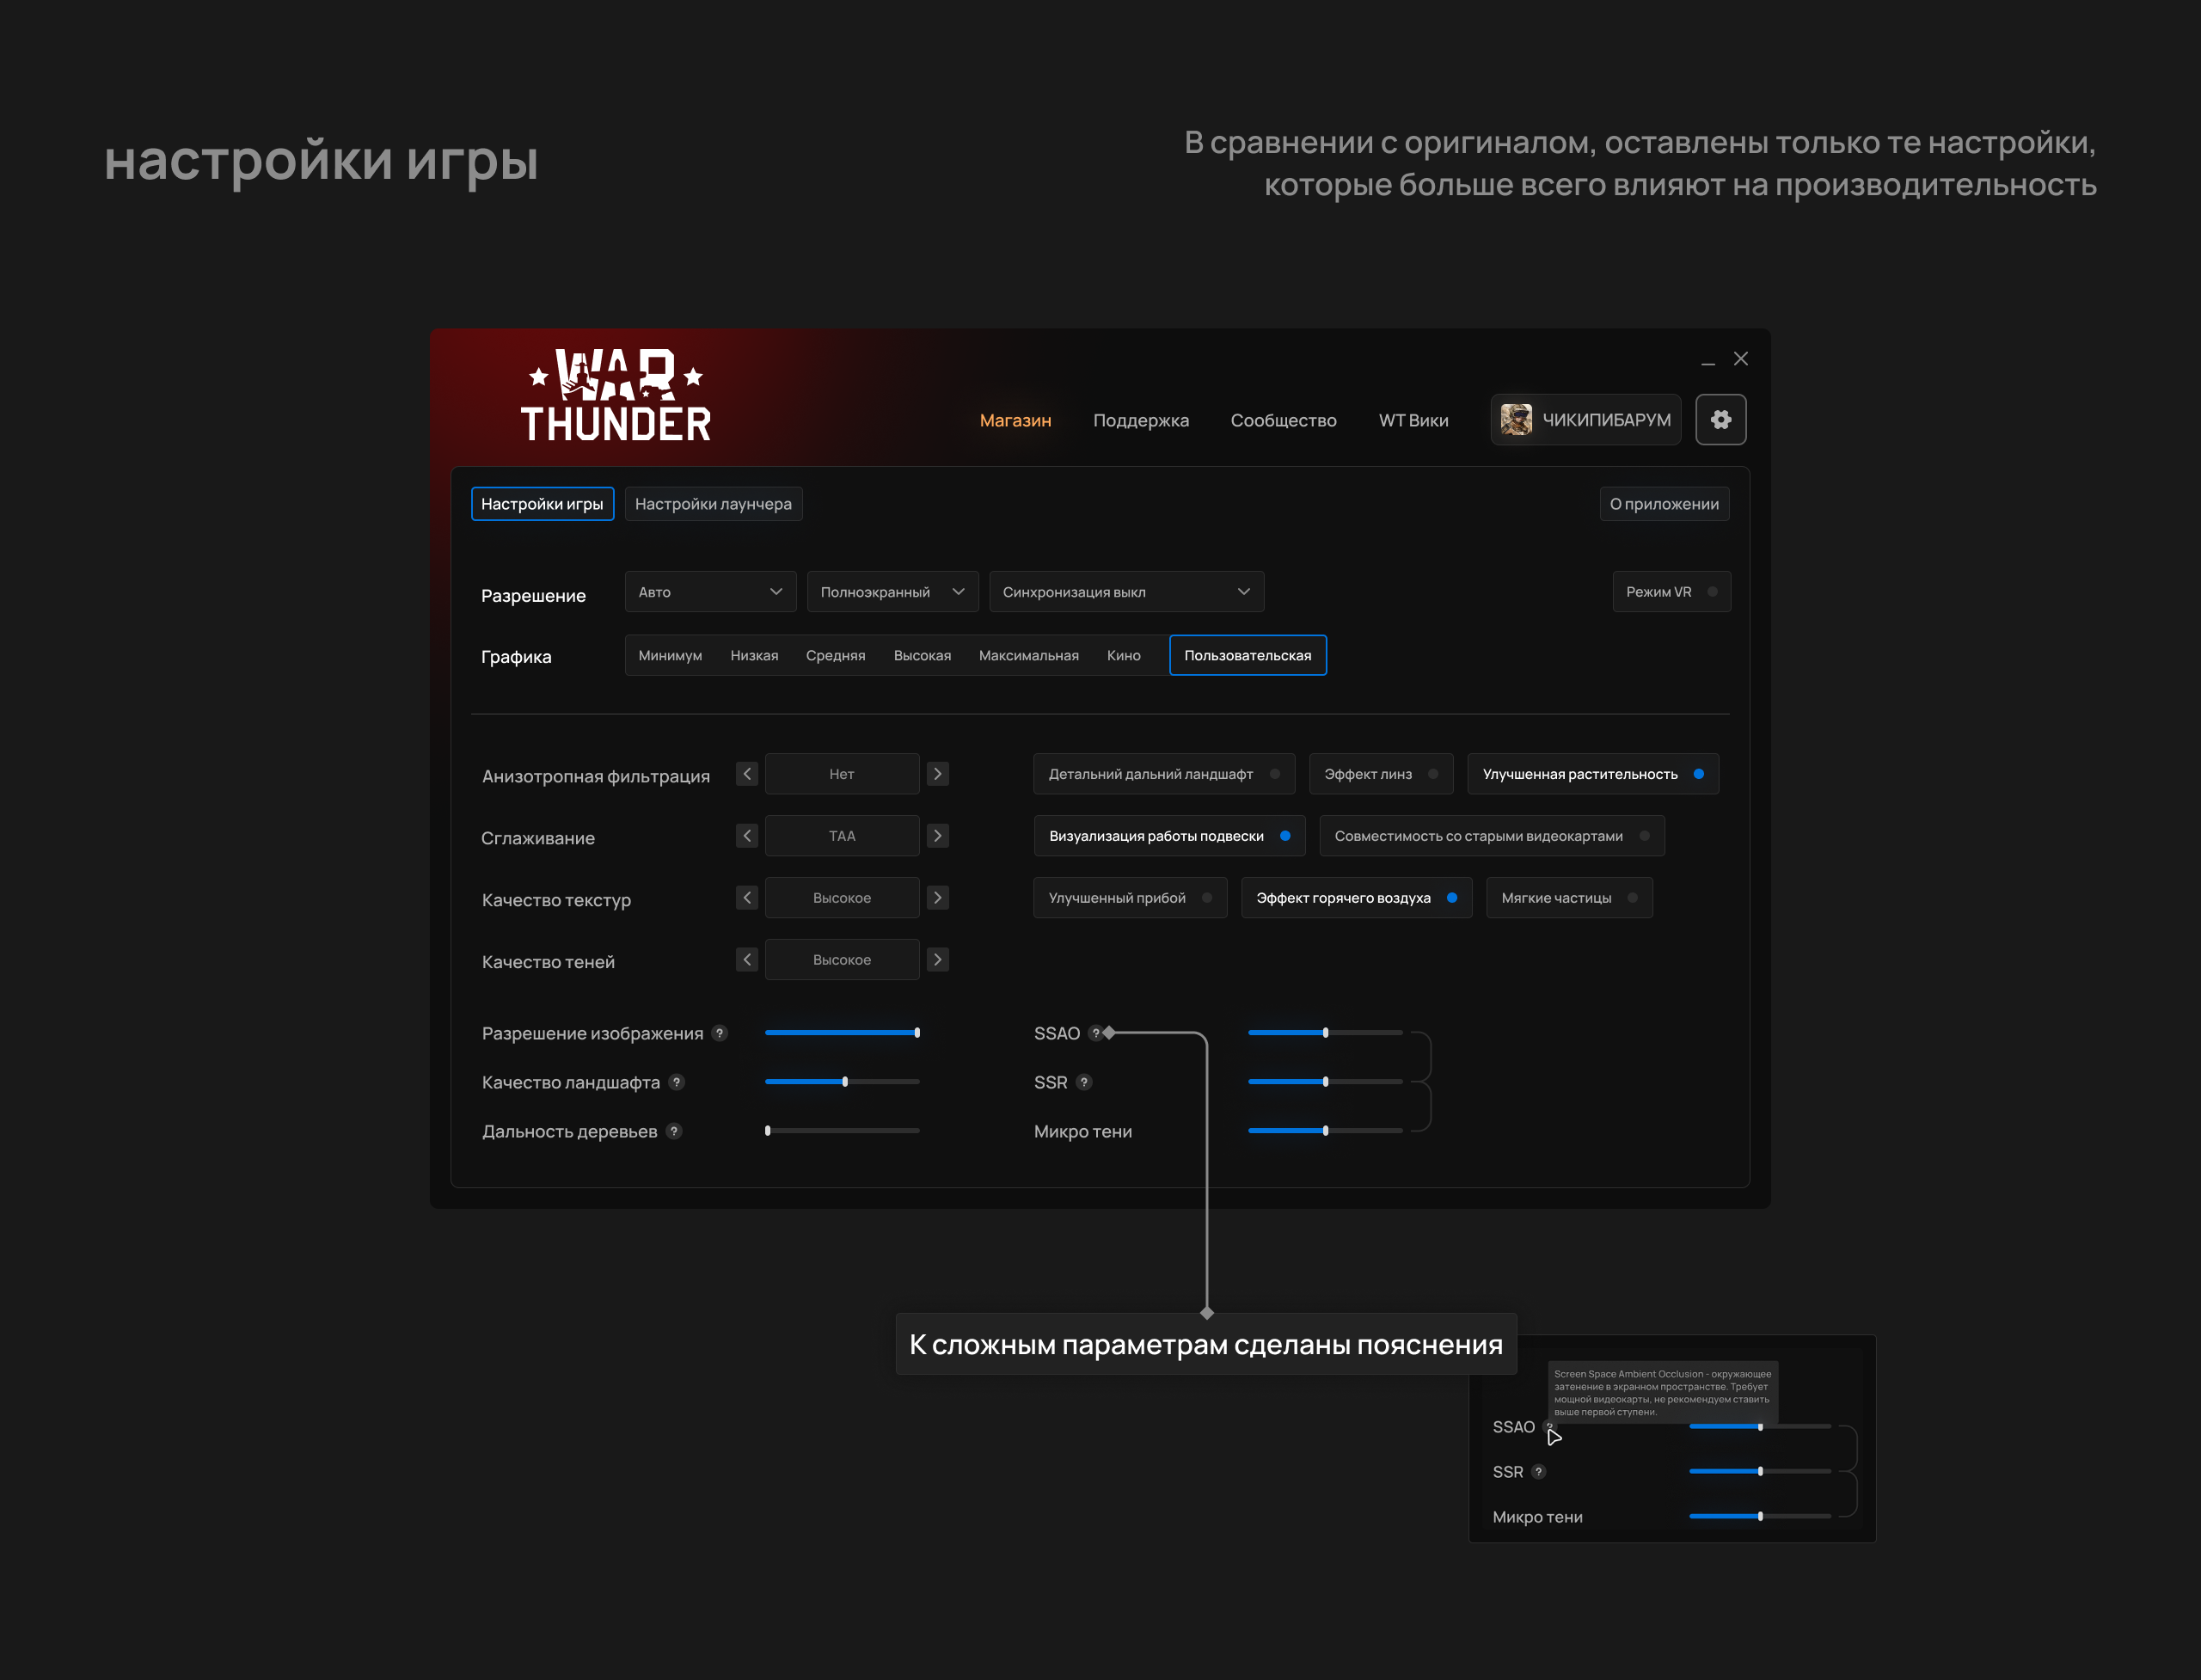Toggle Режим VR switch
The image size is (2201, 1680).
click(1712, 592)
